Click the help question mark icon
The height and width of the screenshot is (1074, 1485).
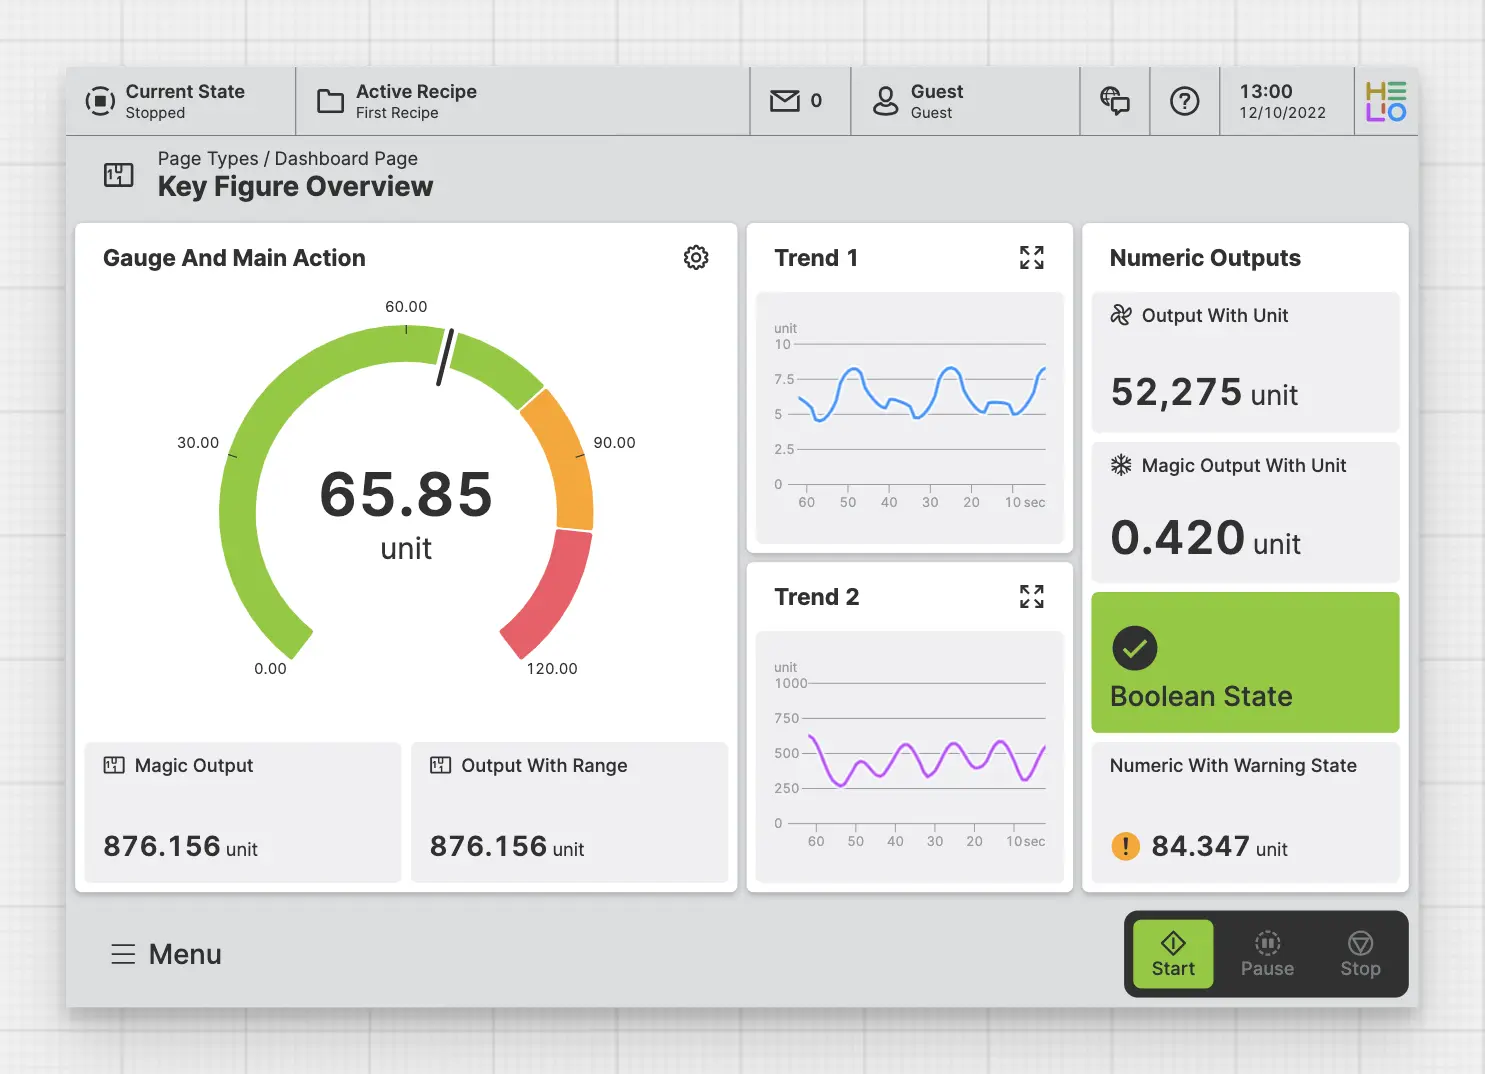click(x=1184, y=101)
